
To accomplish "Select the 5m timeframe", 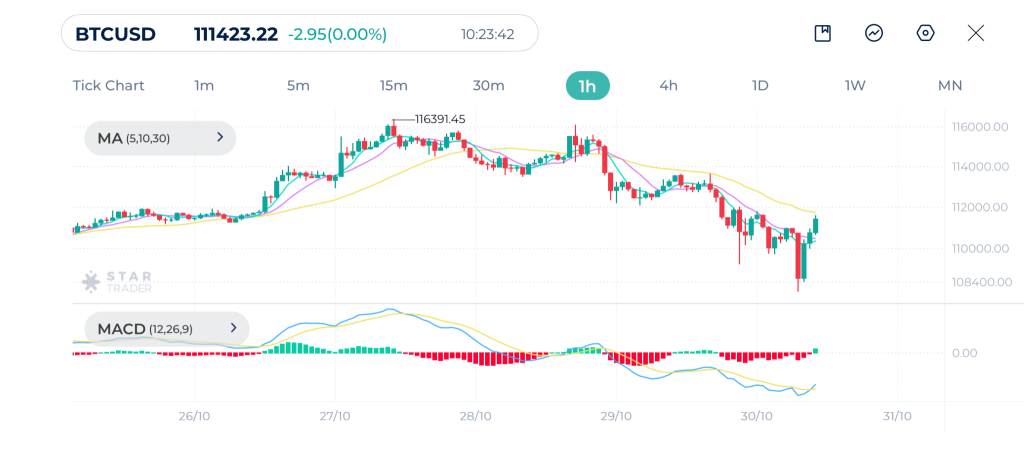I will [298, 86].
